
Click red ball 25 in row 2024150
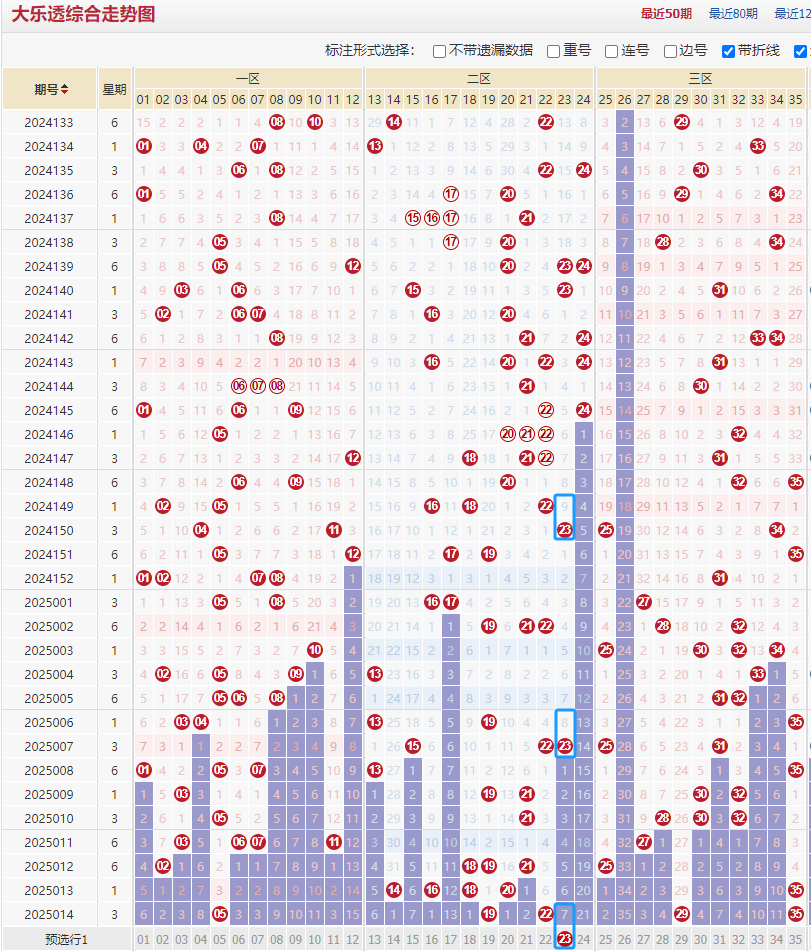[605, 530]
